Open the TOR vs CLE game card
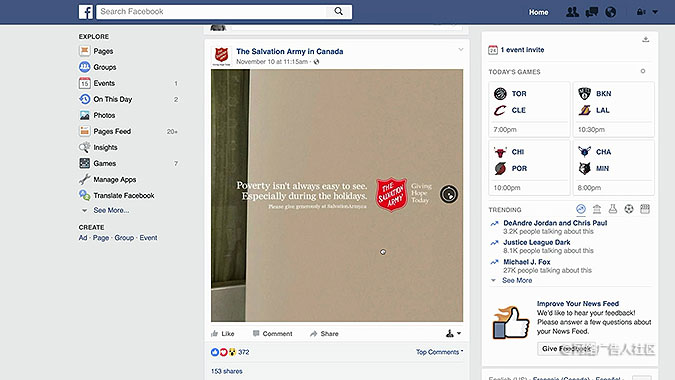This screenshot has width=675, height=380. pos(529,110)
